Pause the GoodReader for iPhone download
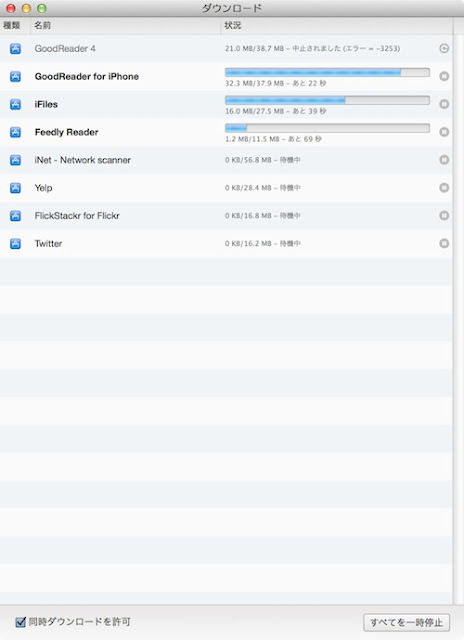The height and width of the screenshot is (640, 464). (x=444, y=76)
